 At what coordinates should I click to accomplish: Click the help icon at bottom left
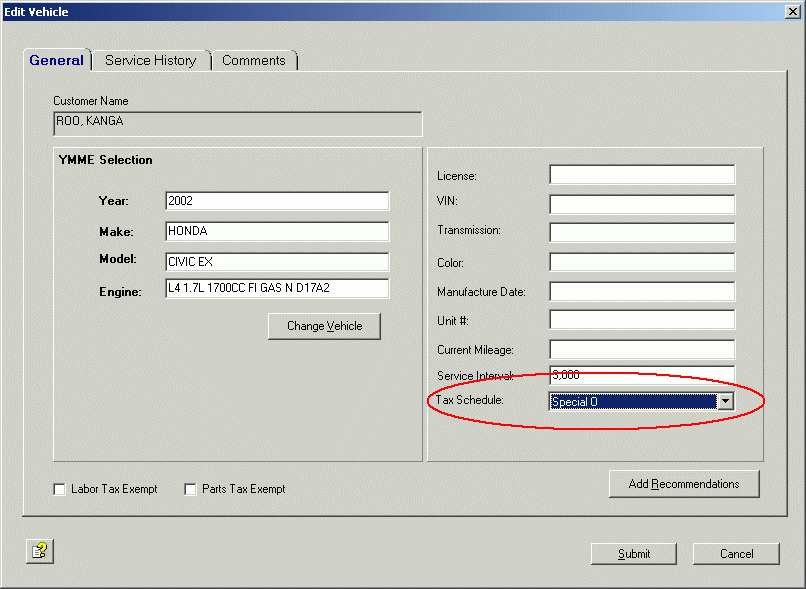(x=39, y=550)
